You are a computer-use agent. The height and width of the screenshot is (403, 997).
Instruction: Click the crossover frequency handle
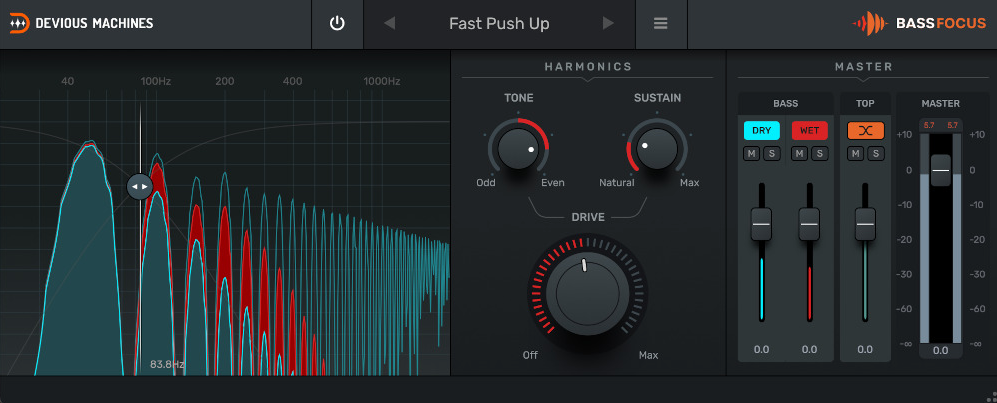[x=140, y=187]
